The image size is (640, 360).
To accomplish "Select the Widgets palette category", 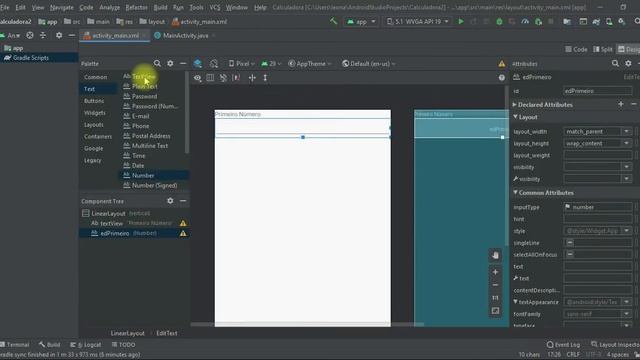I will click(x=95, y=113).
